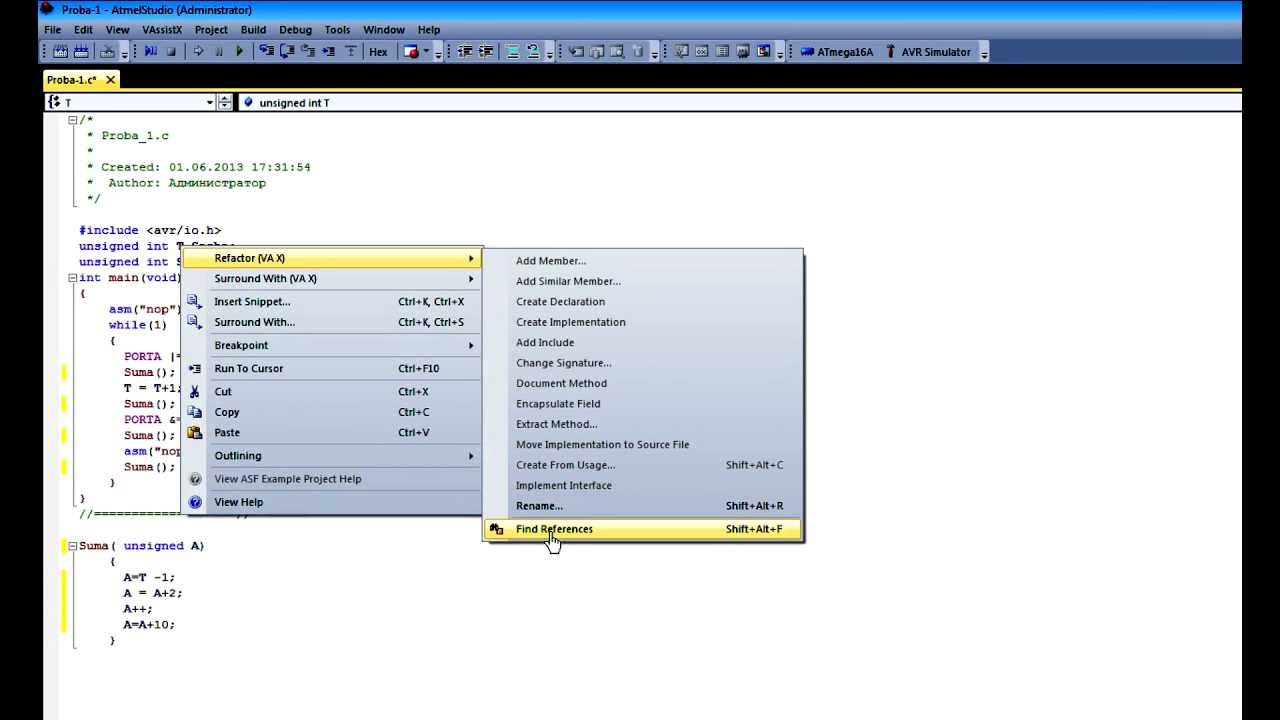
Task: Expand the Outlining submenu arrow
Action: [x=471, y=456]
